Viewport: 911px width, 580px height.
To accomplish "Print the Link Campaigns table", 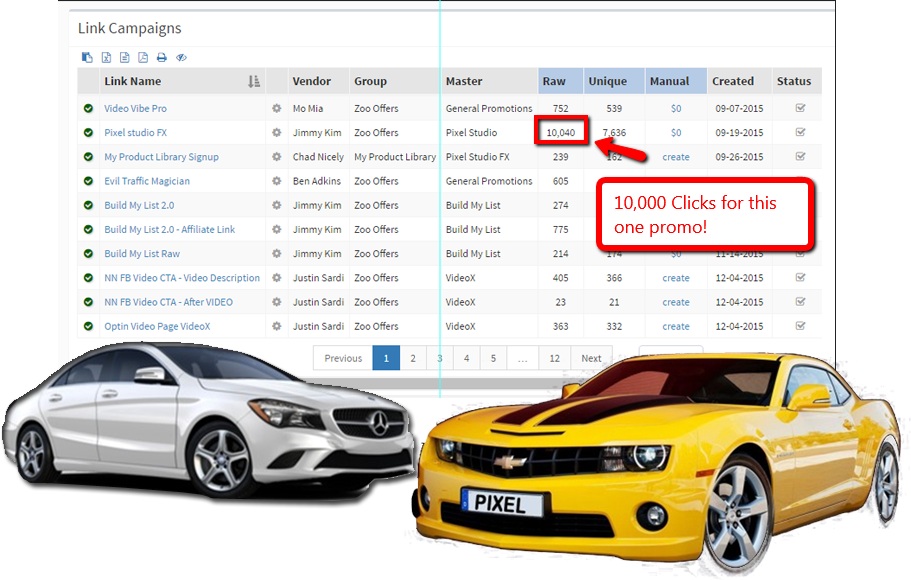I will pyautogui.click(x=162, y=57).
